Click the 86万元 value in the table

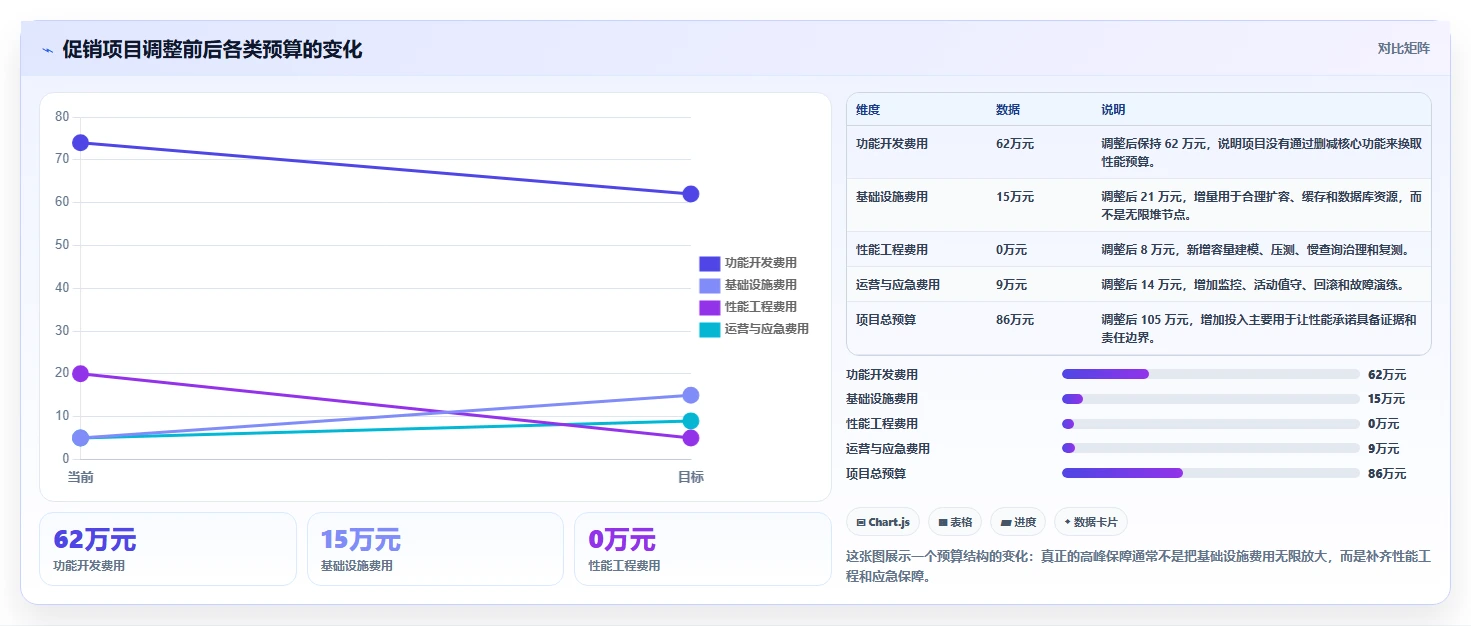[x=1015, y=320]
